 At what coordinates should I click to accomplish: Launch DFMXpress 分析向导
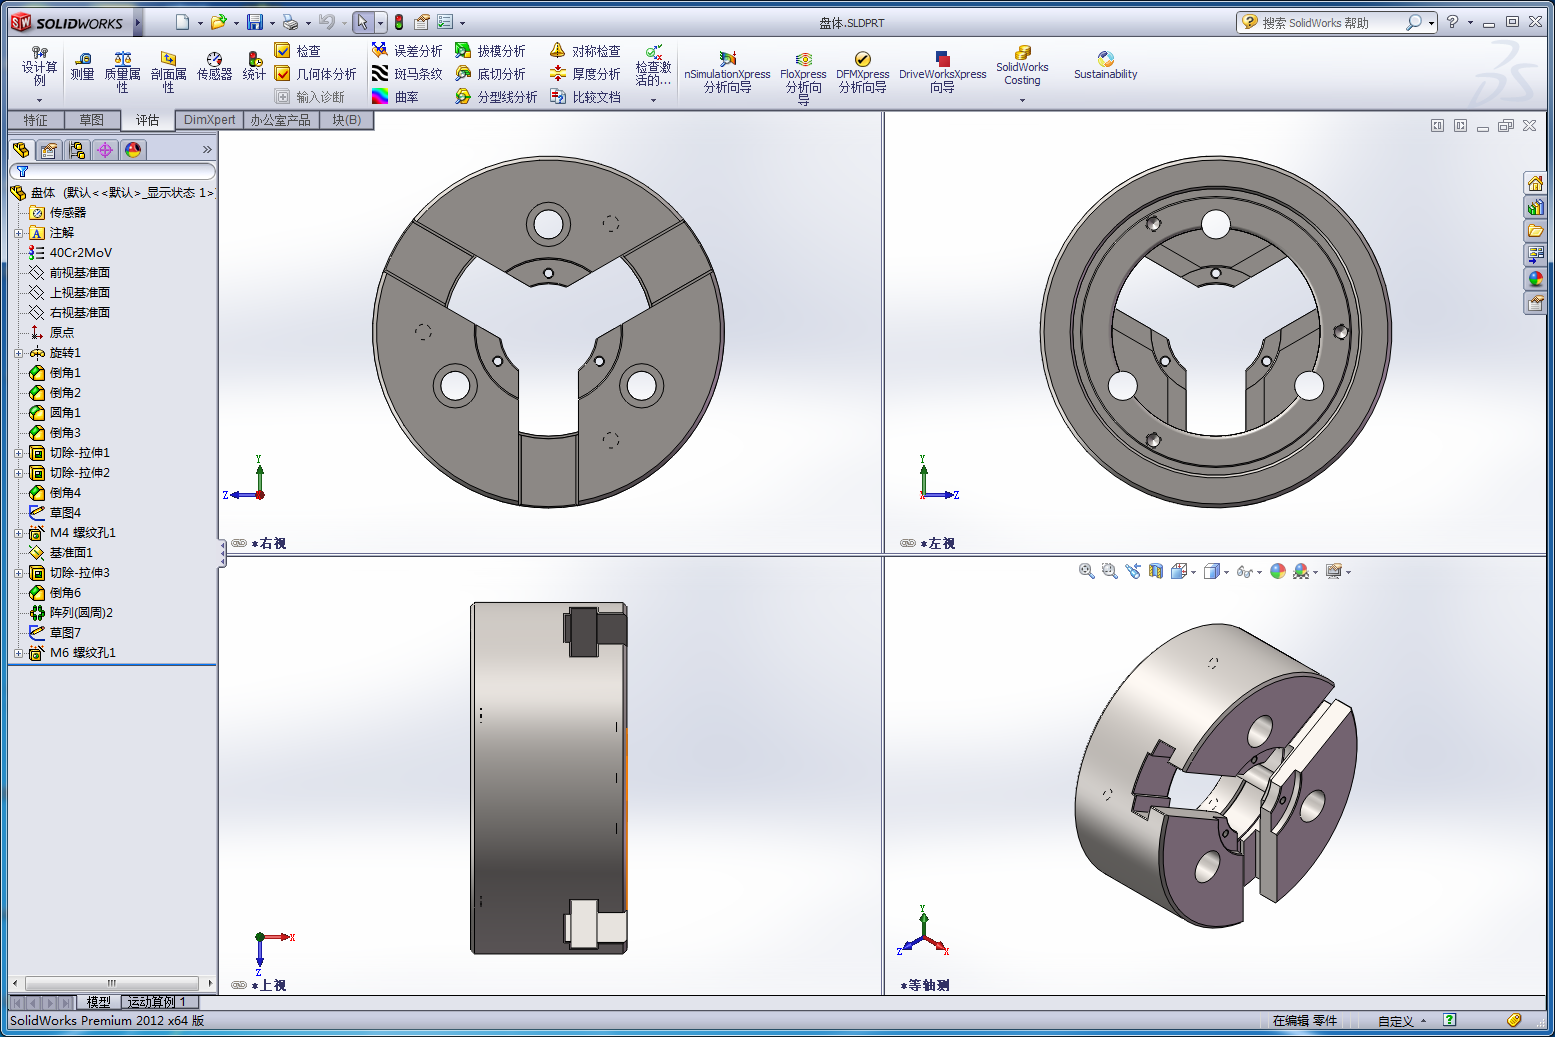point(863,73)
